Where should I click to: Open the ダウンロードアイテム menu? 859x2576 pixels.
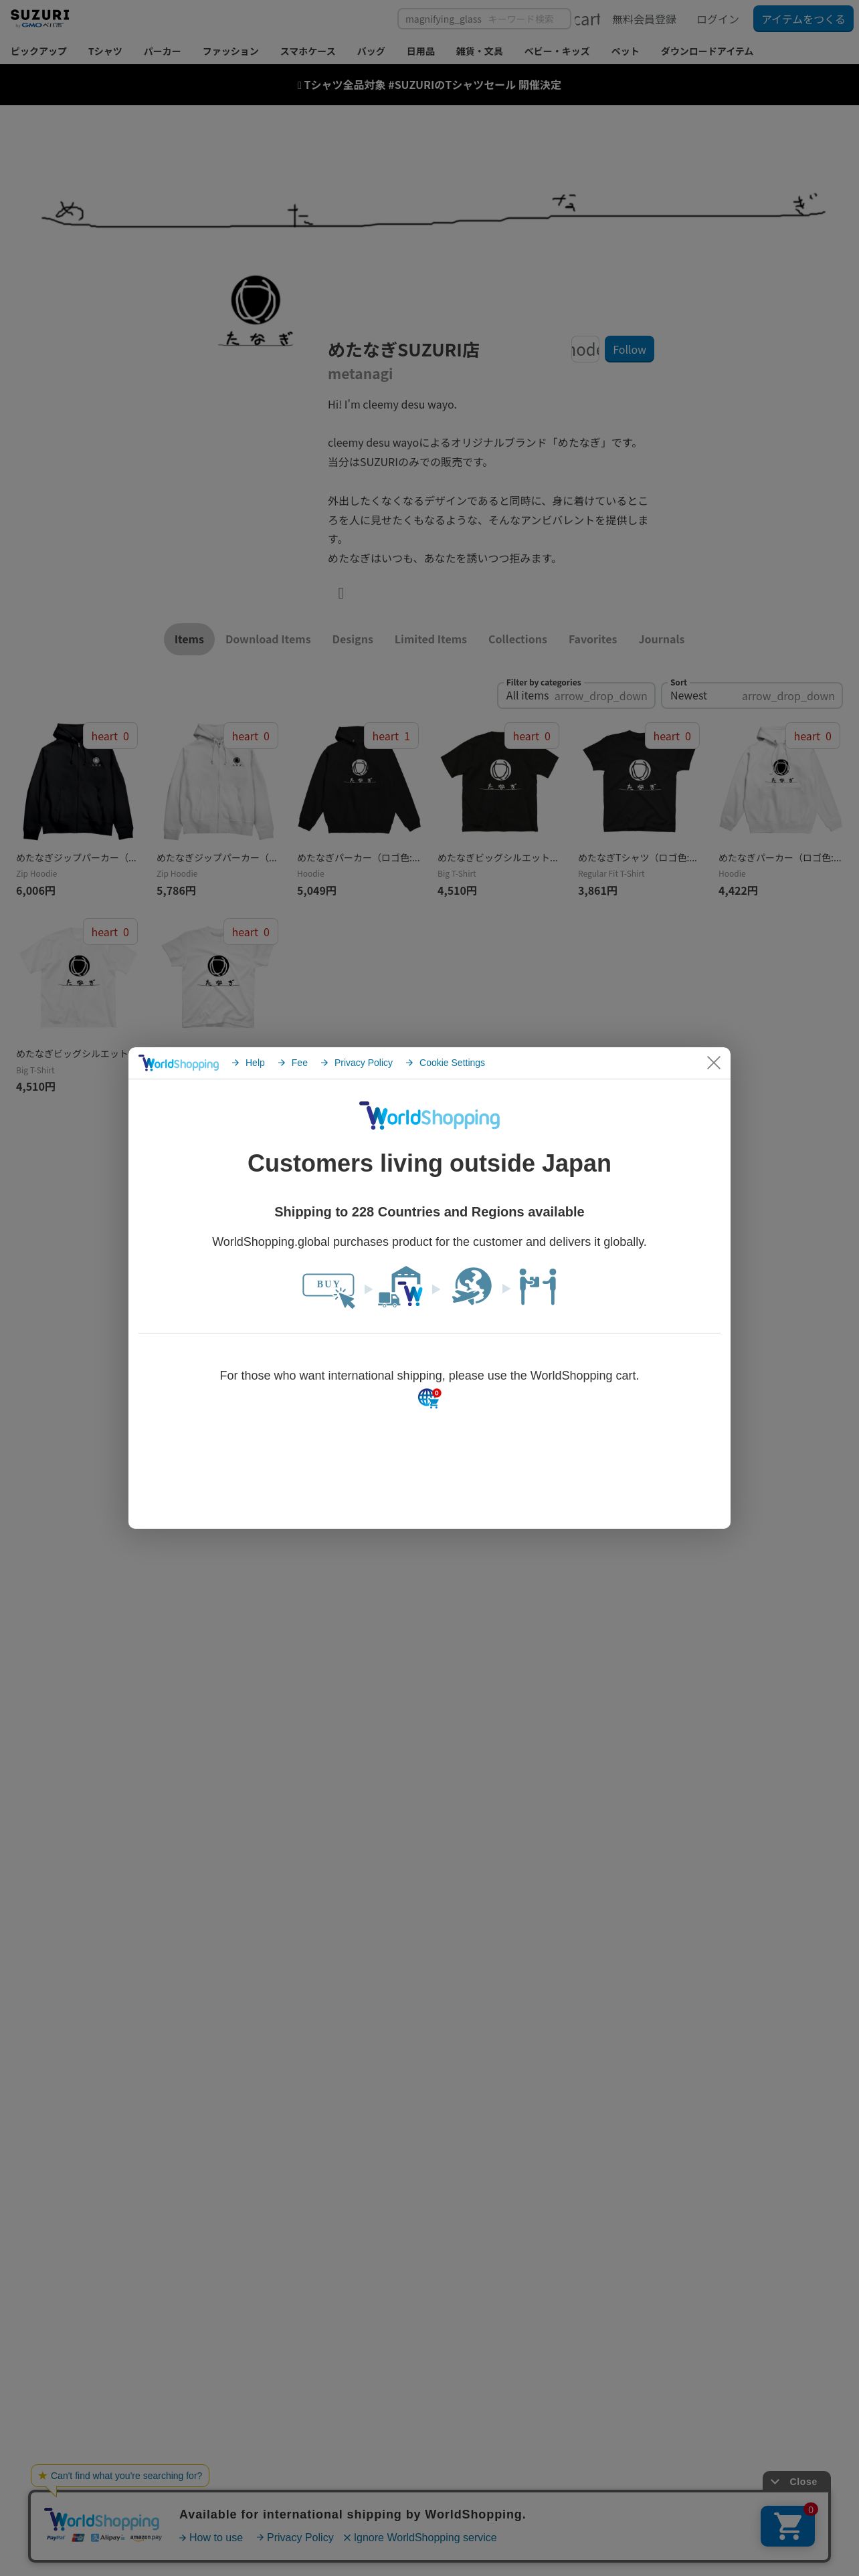pos(707,51)
